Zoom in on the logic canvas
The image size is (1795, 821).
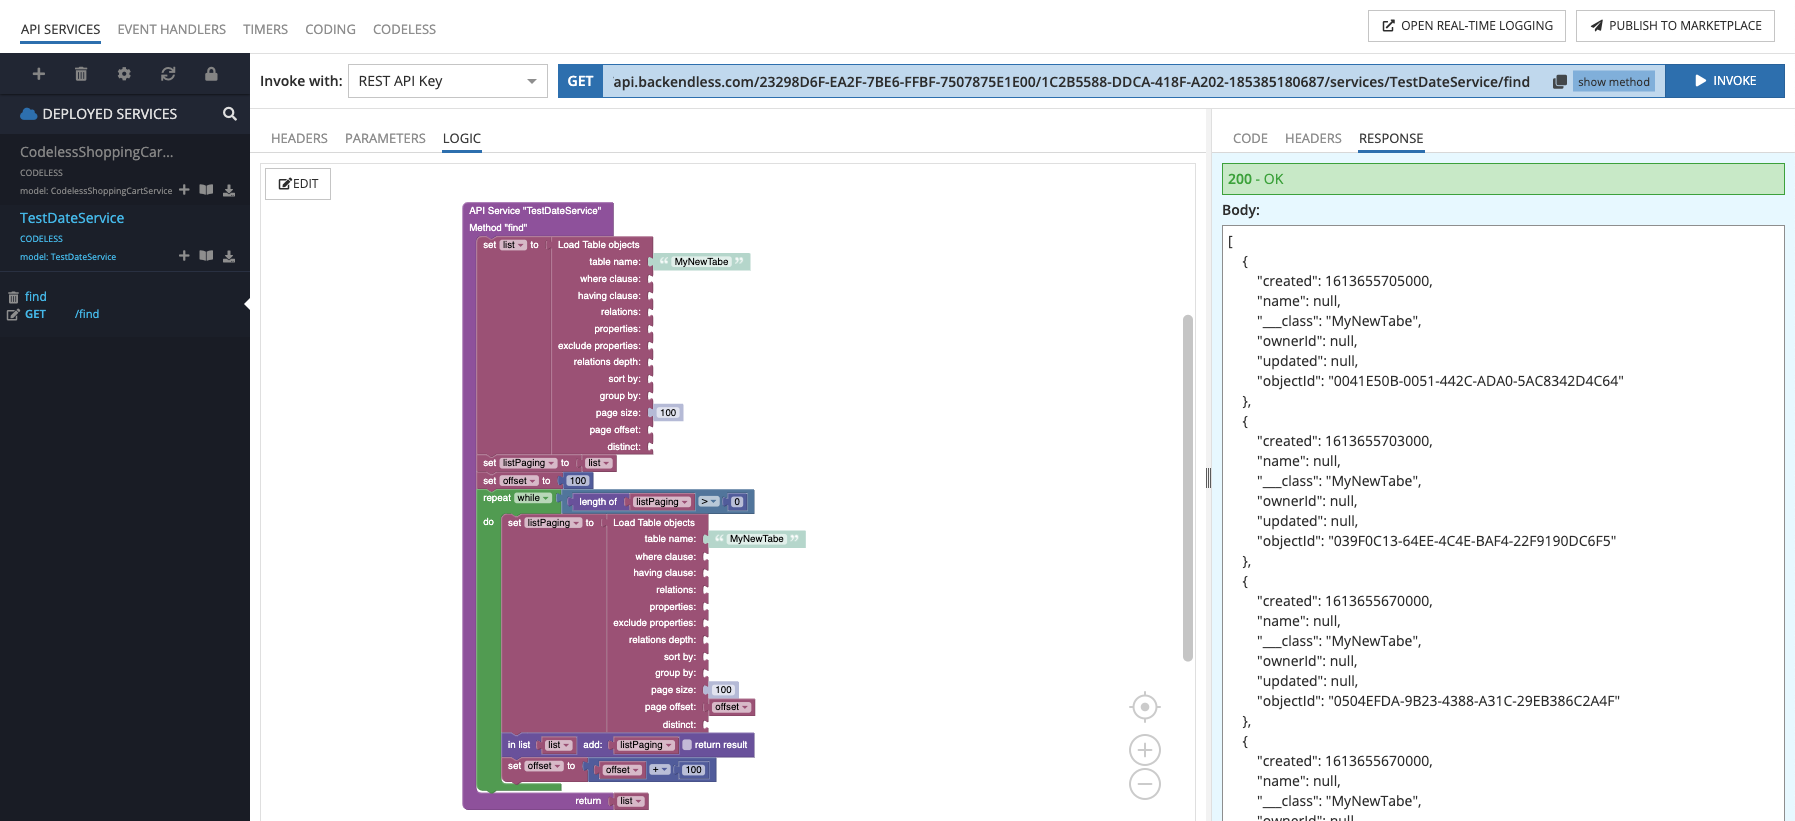click(x=1144, y=750)
